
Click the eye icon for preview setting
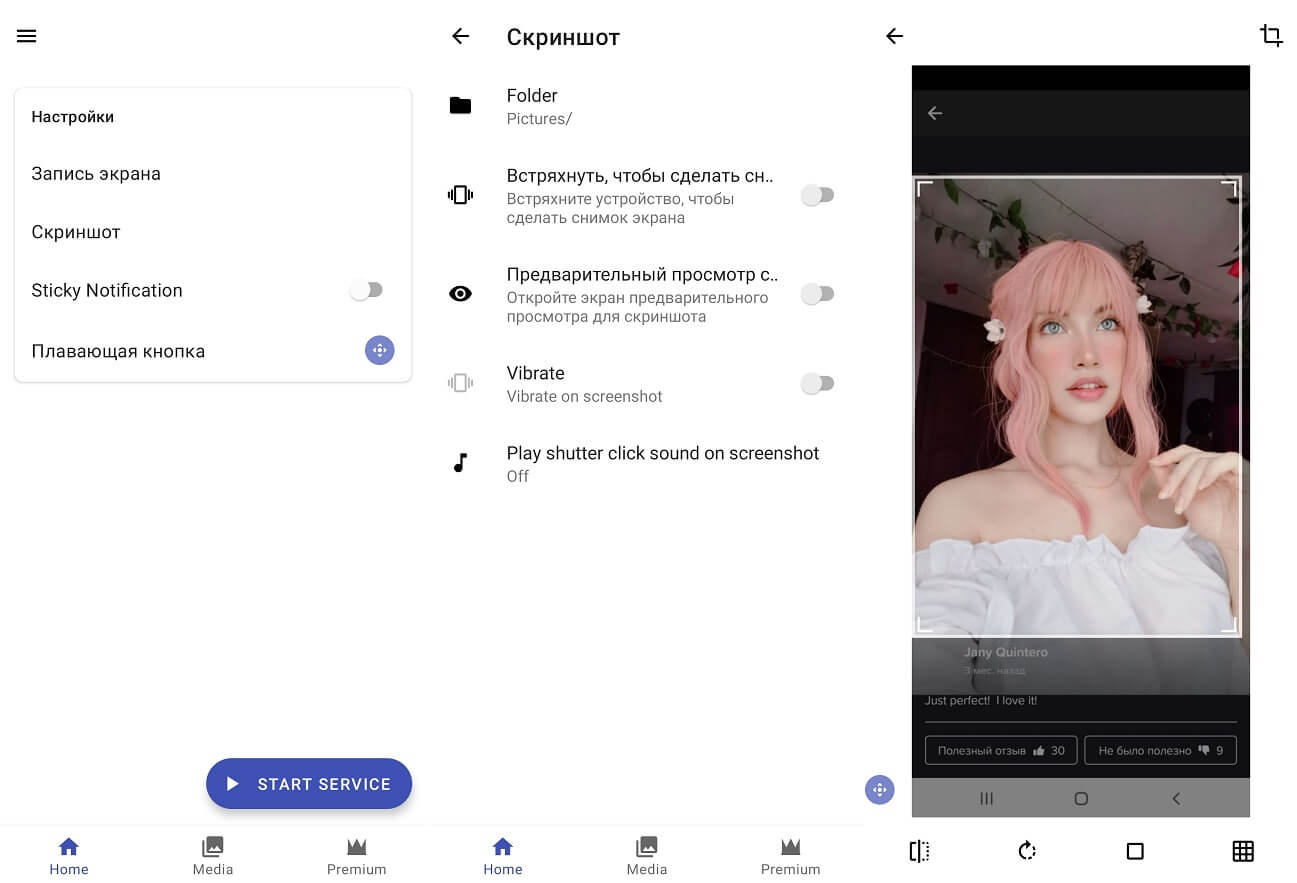(x=460, y=293)
